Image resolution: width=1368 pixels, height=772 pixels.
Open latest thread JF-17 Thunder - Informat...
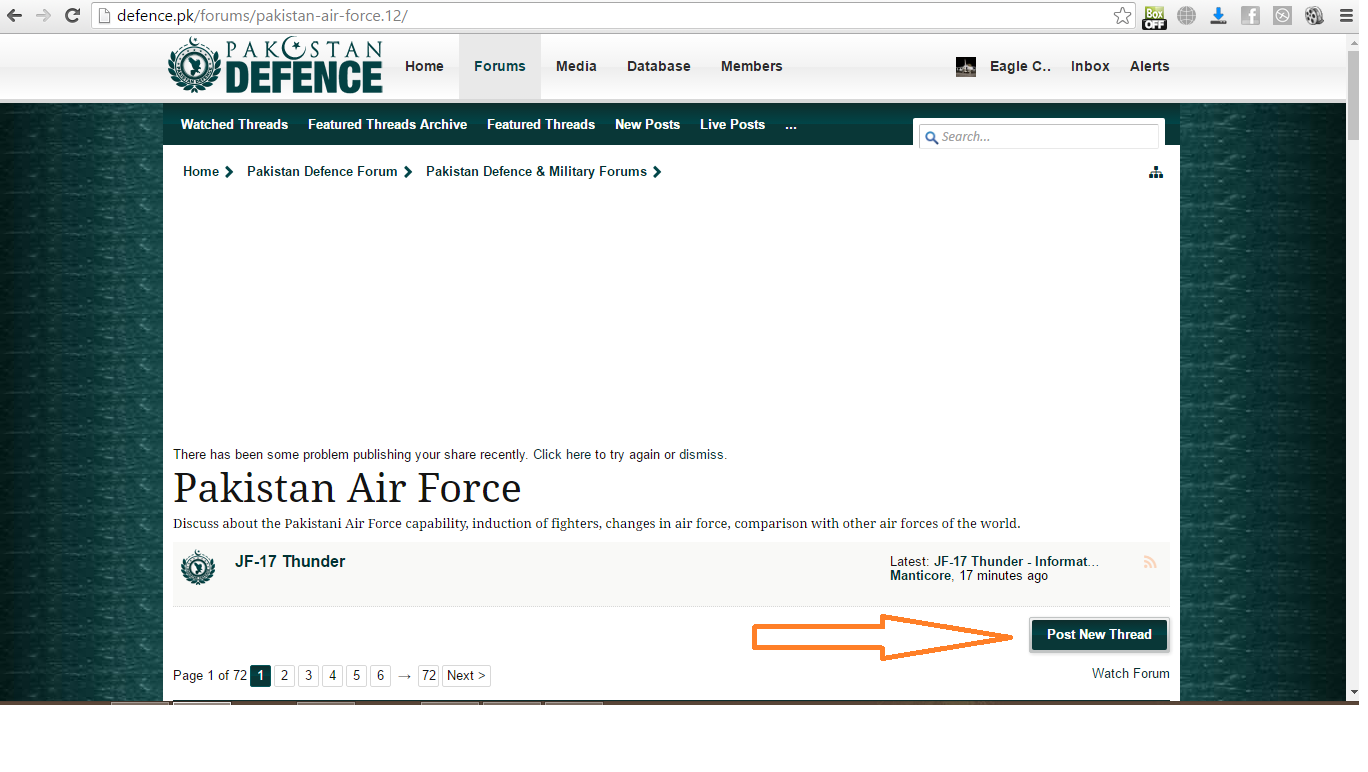click(x=1016, y=562)
